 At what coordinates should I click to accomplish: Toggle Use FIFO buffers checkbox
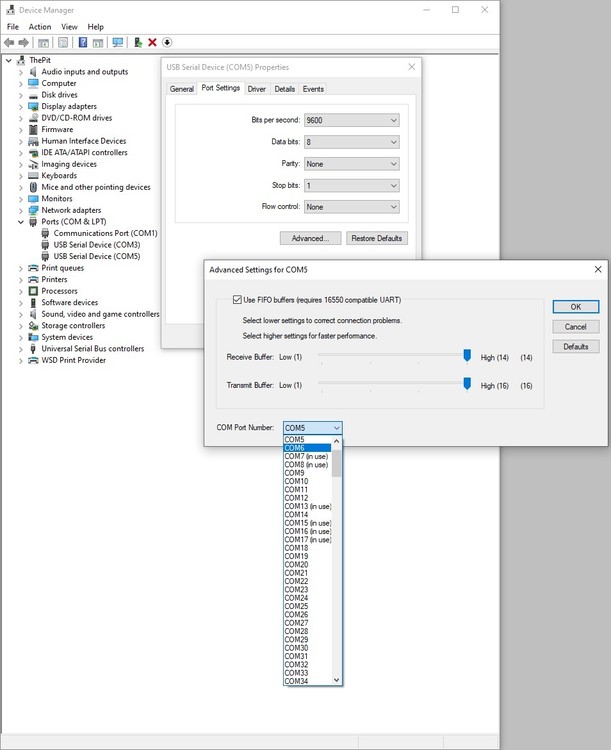(237, 299)
